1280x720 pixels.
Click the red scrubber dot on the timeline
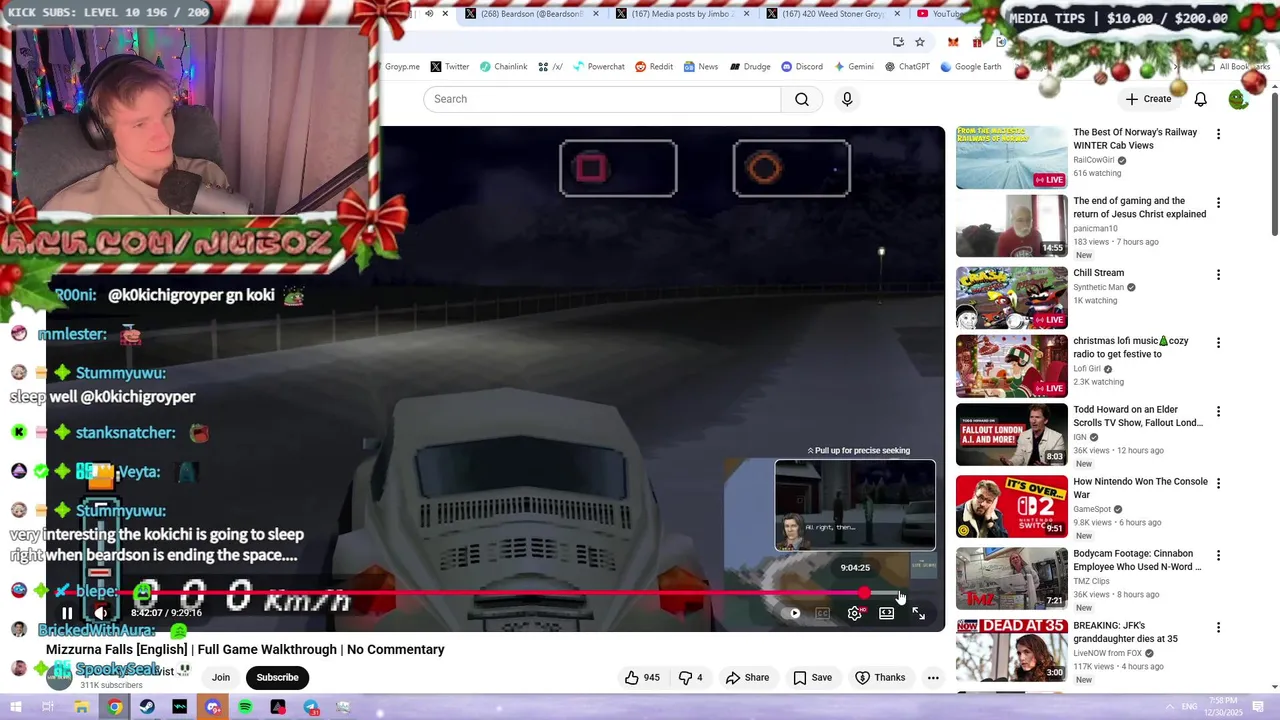(x=865, y=593)
